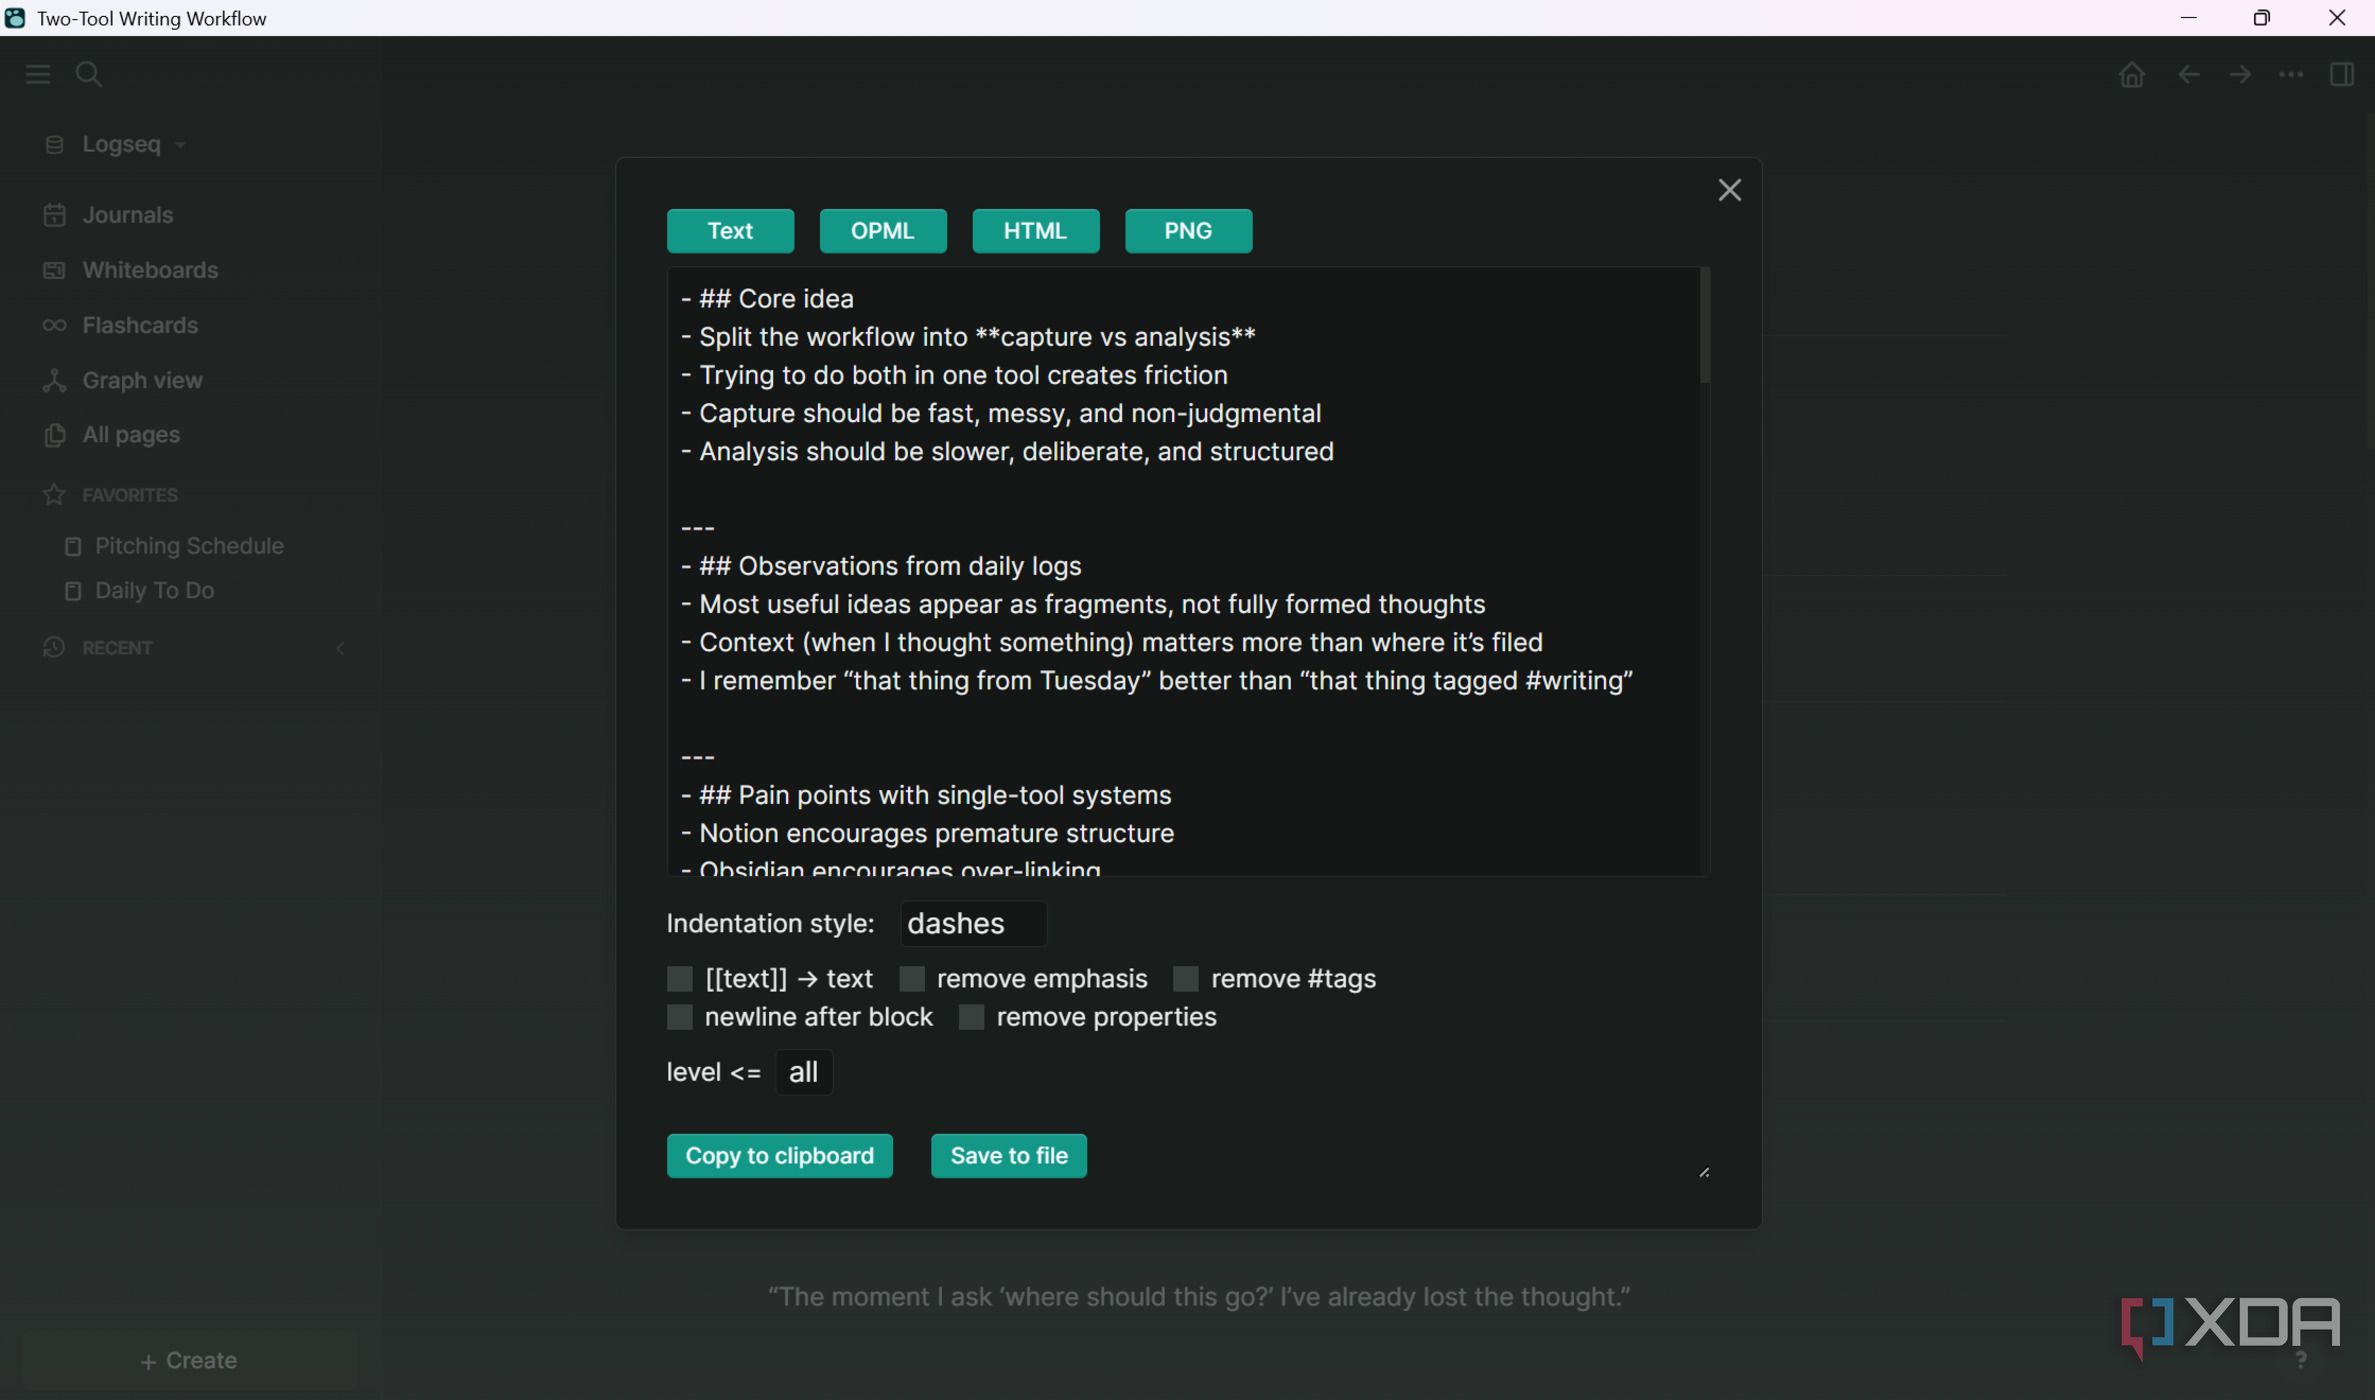This screenshot has width=2375, height=1400.
Task: Click Copy to clipboard button
Action: 779,1156
